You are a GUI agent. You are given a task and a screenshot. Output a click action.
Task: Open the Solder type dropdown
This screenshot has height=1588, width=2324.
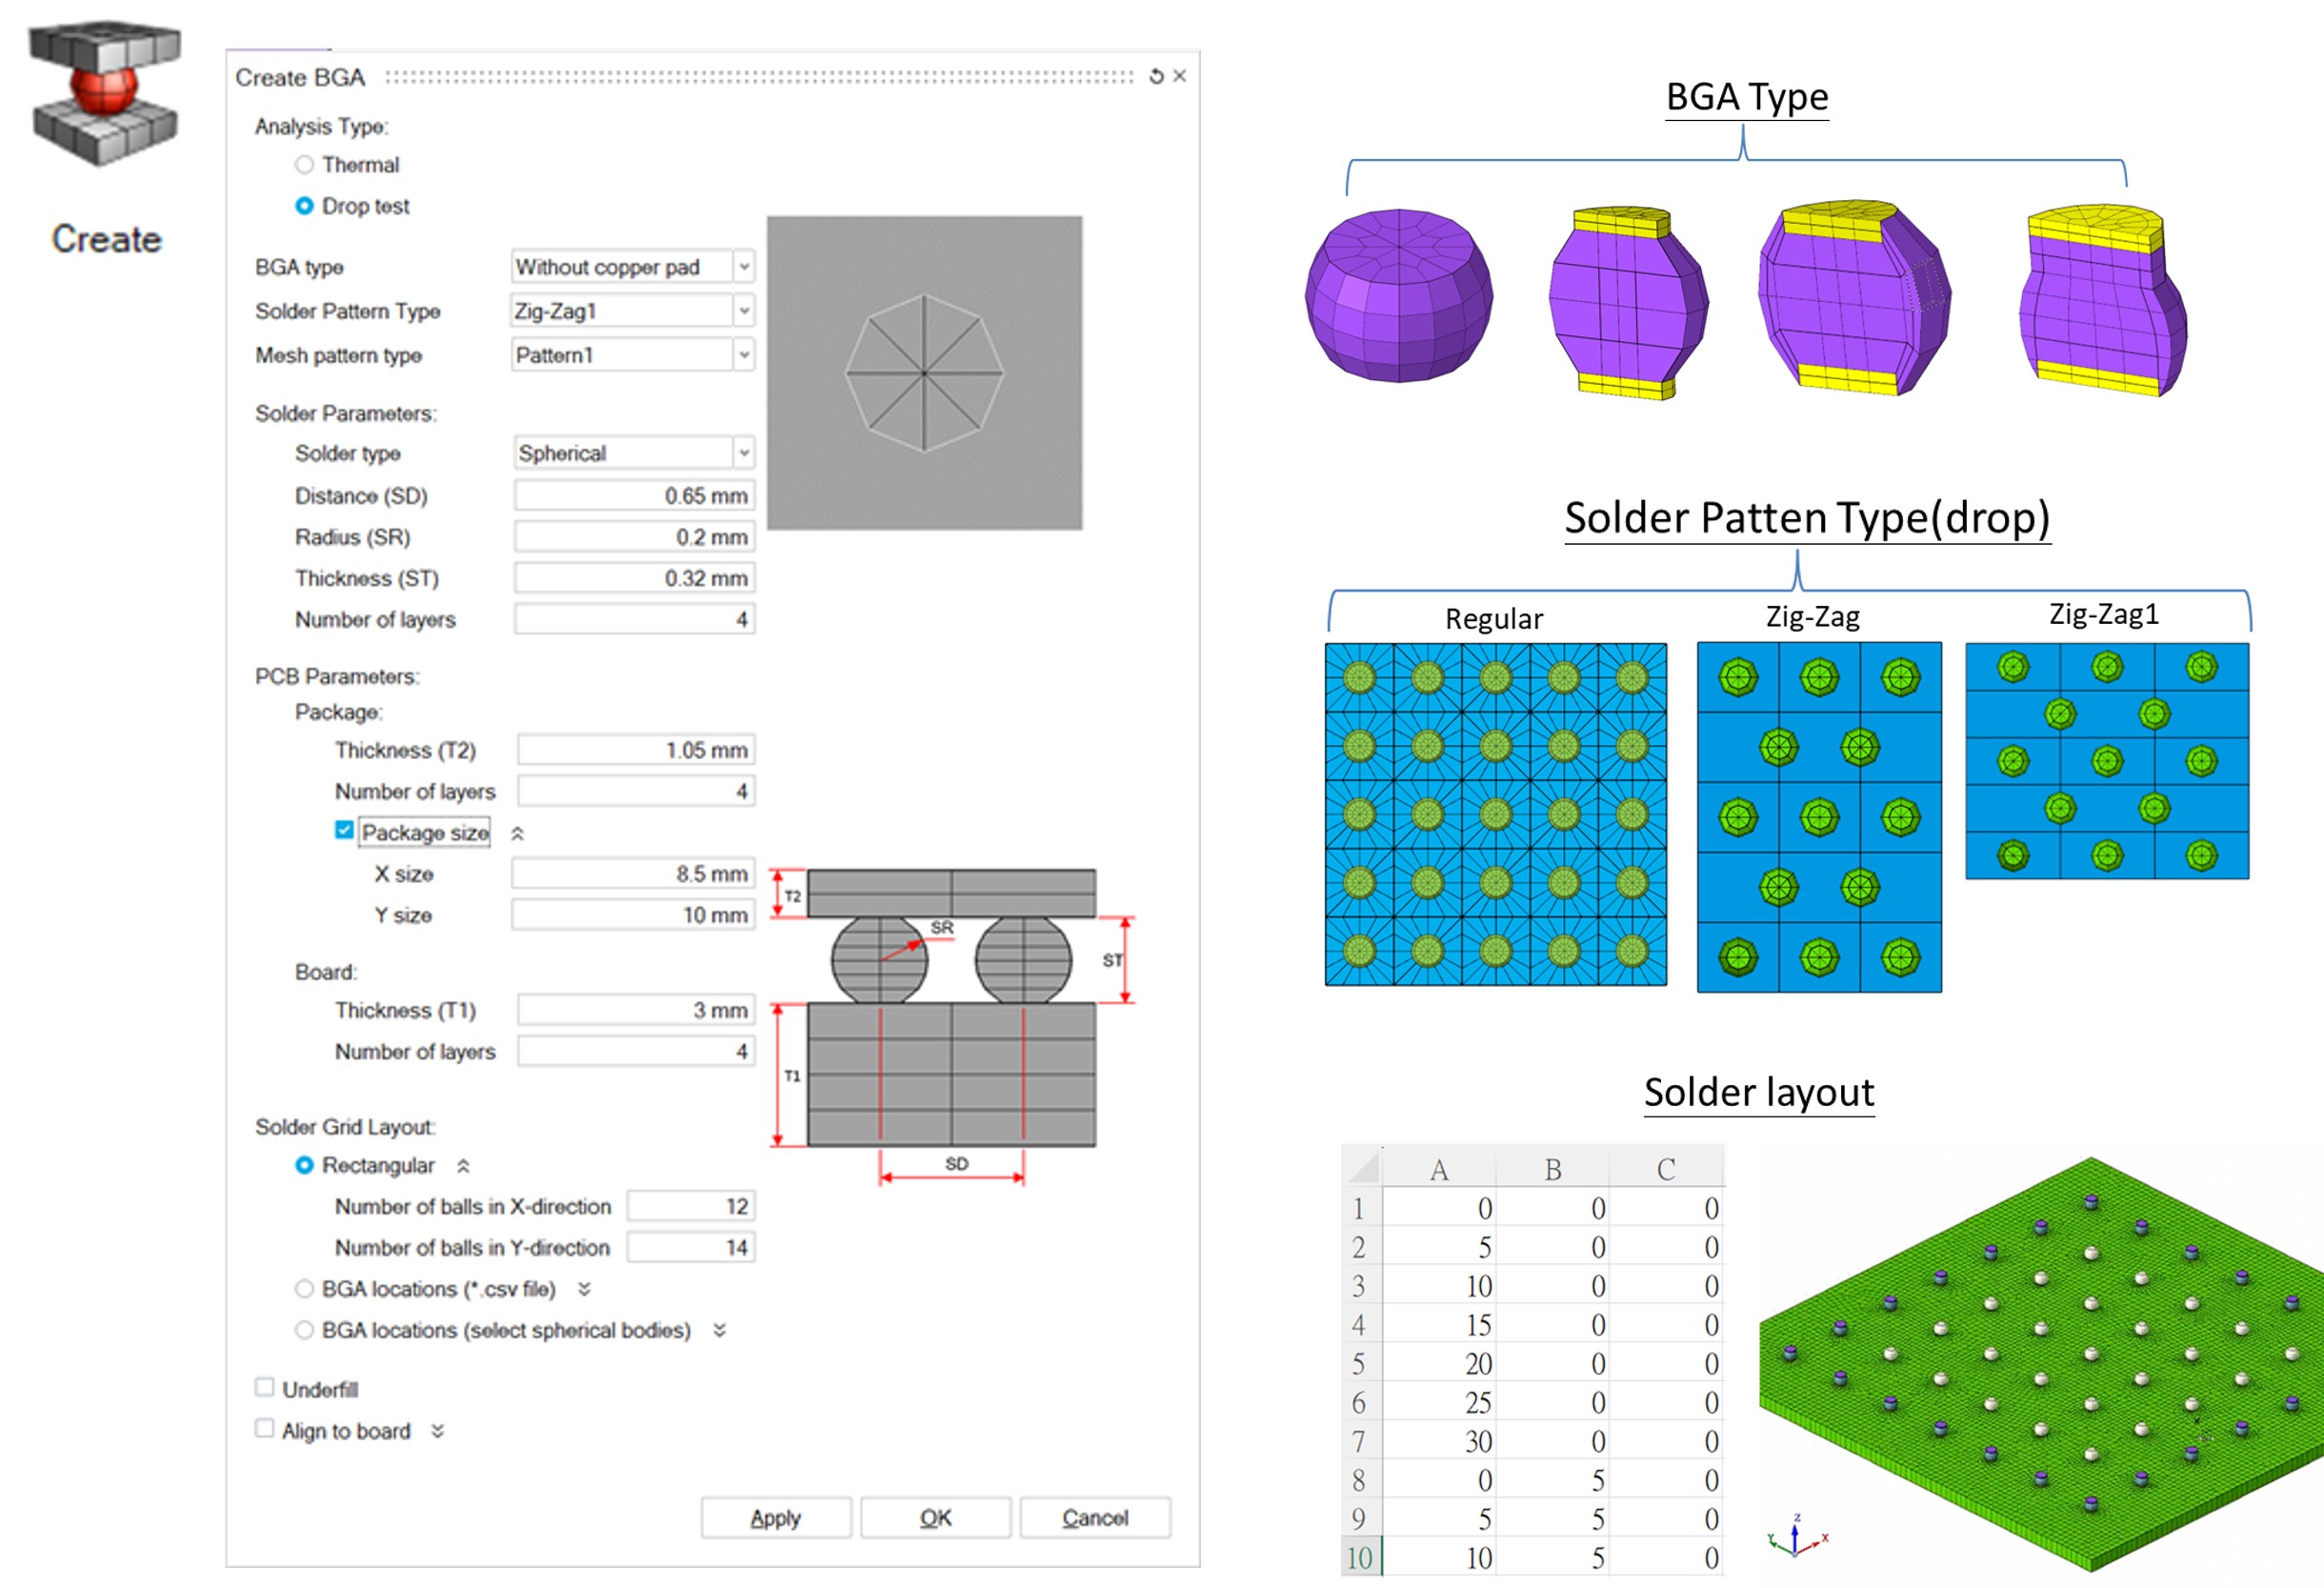click(743, 453)
